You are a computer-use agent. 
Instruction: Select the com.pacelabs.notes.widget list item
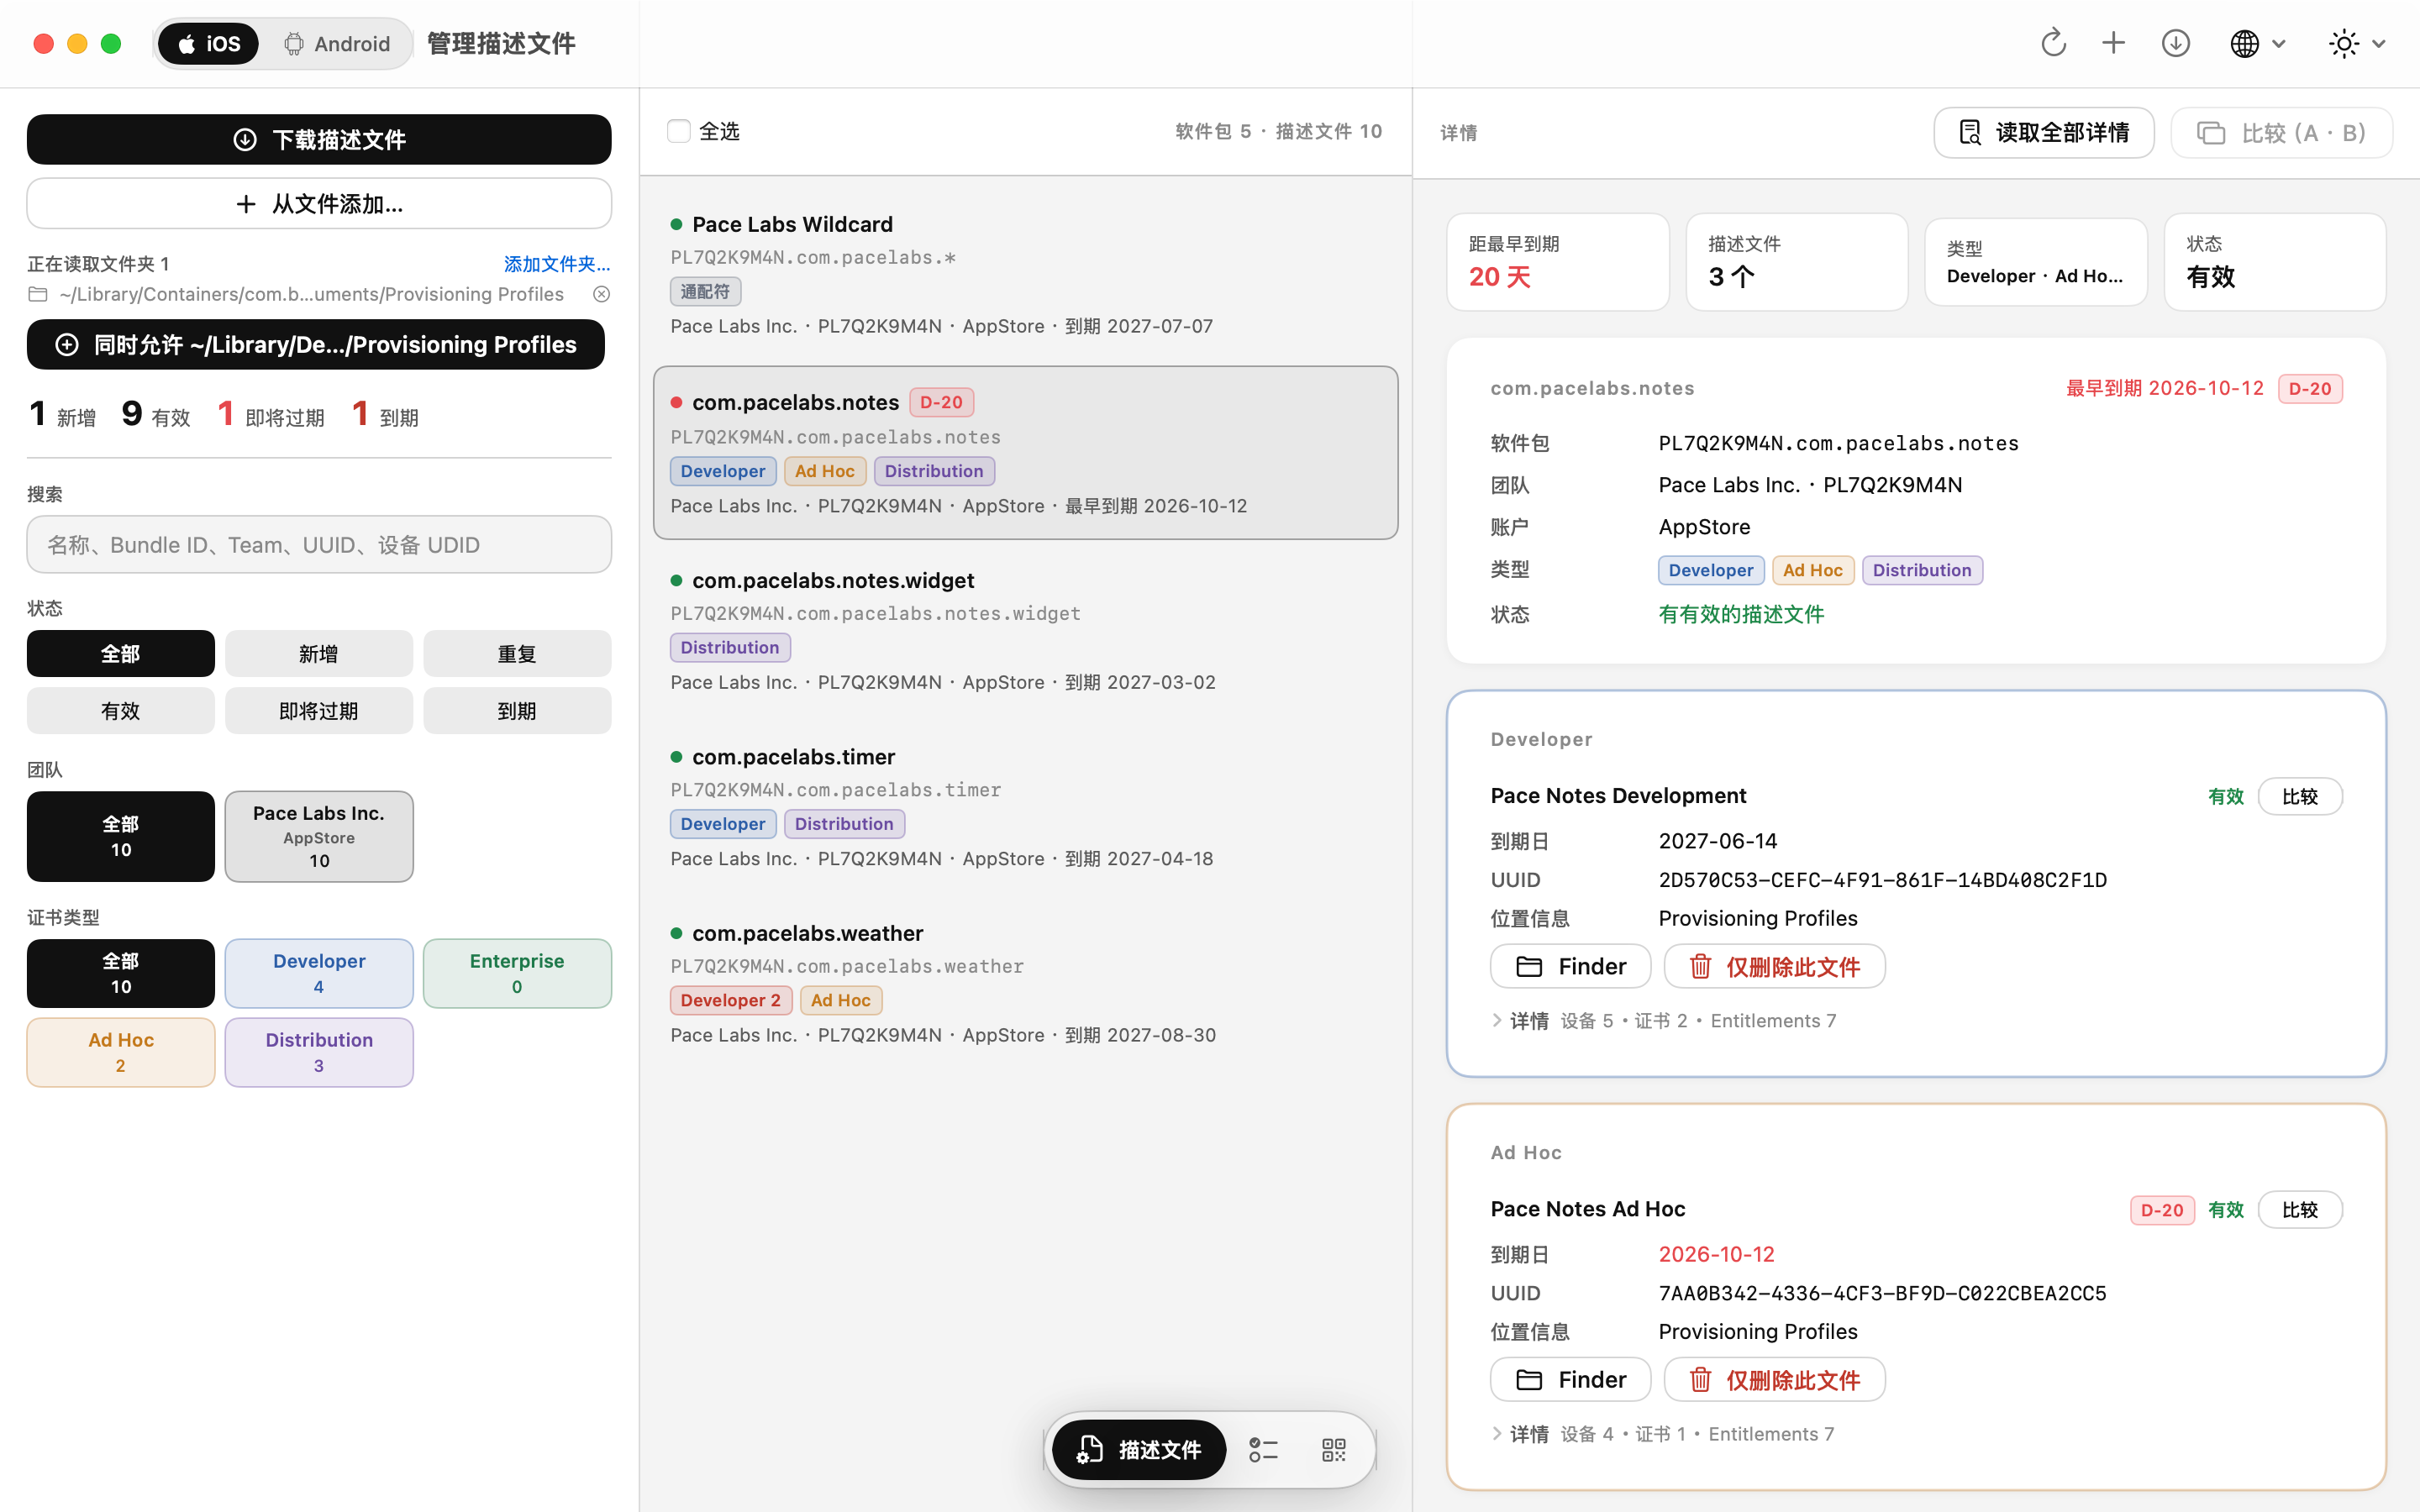pyautogui.click(x=1025, y=630)
